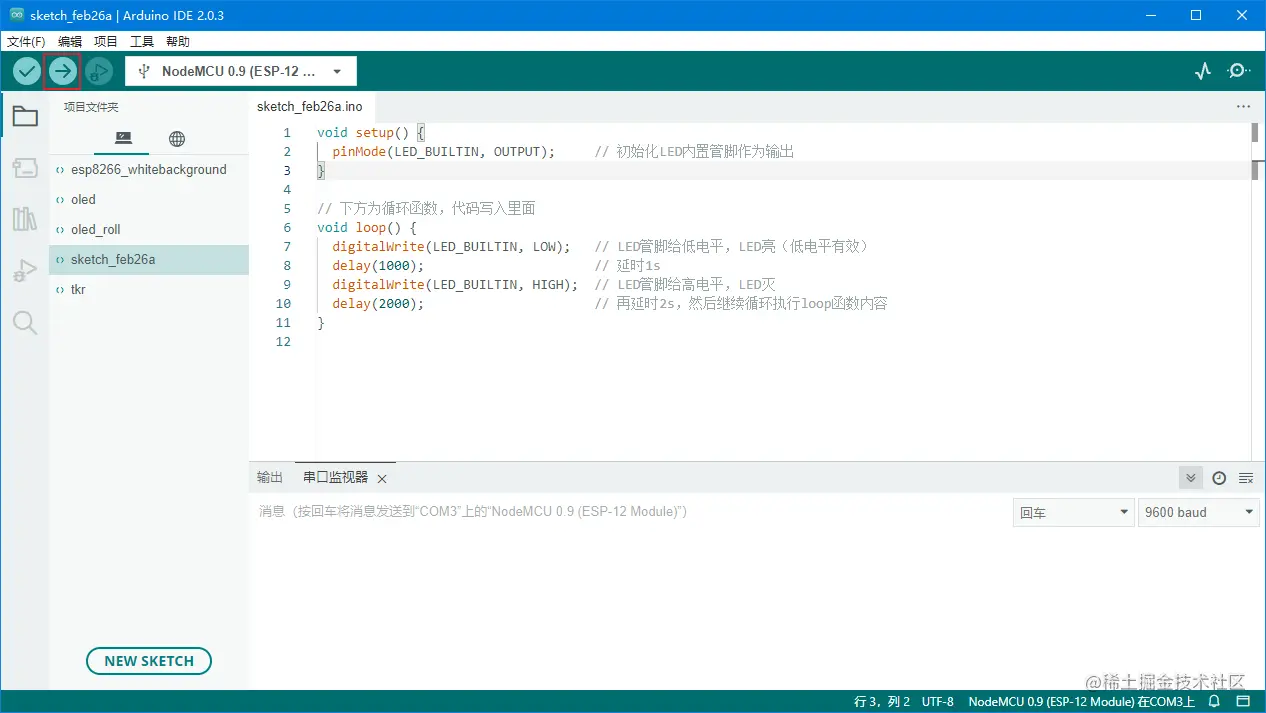Open the Serial Plotter icon

pyautogui.click(x=1203, y=71)
